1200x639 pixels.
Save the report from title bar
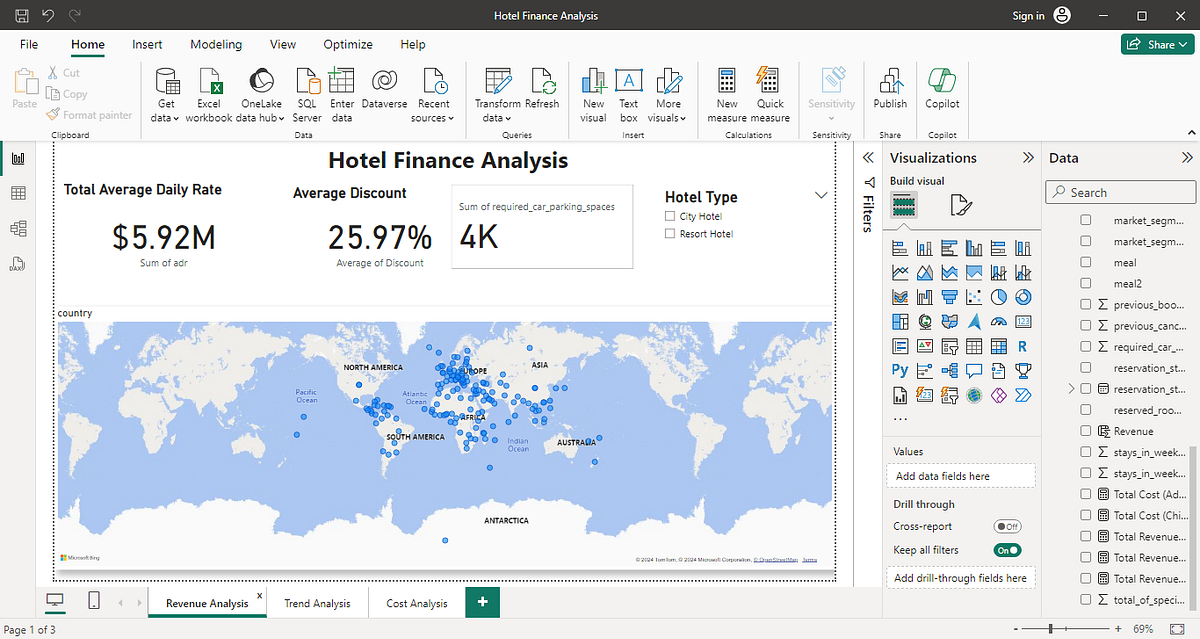tap(22, 15)
